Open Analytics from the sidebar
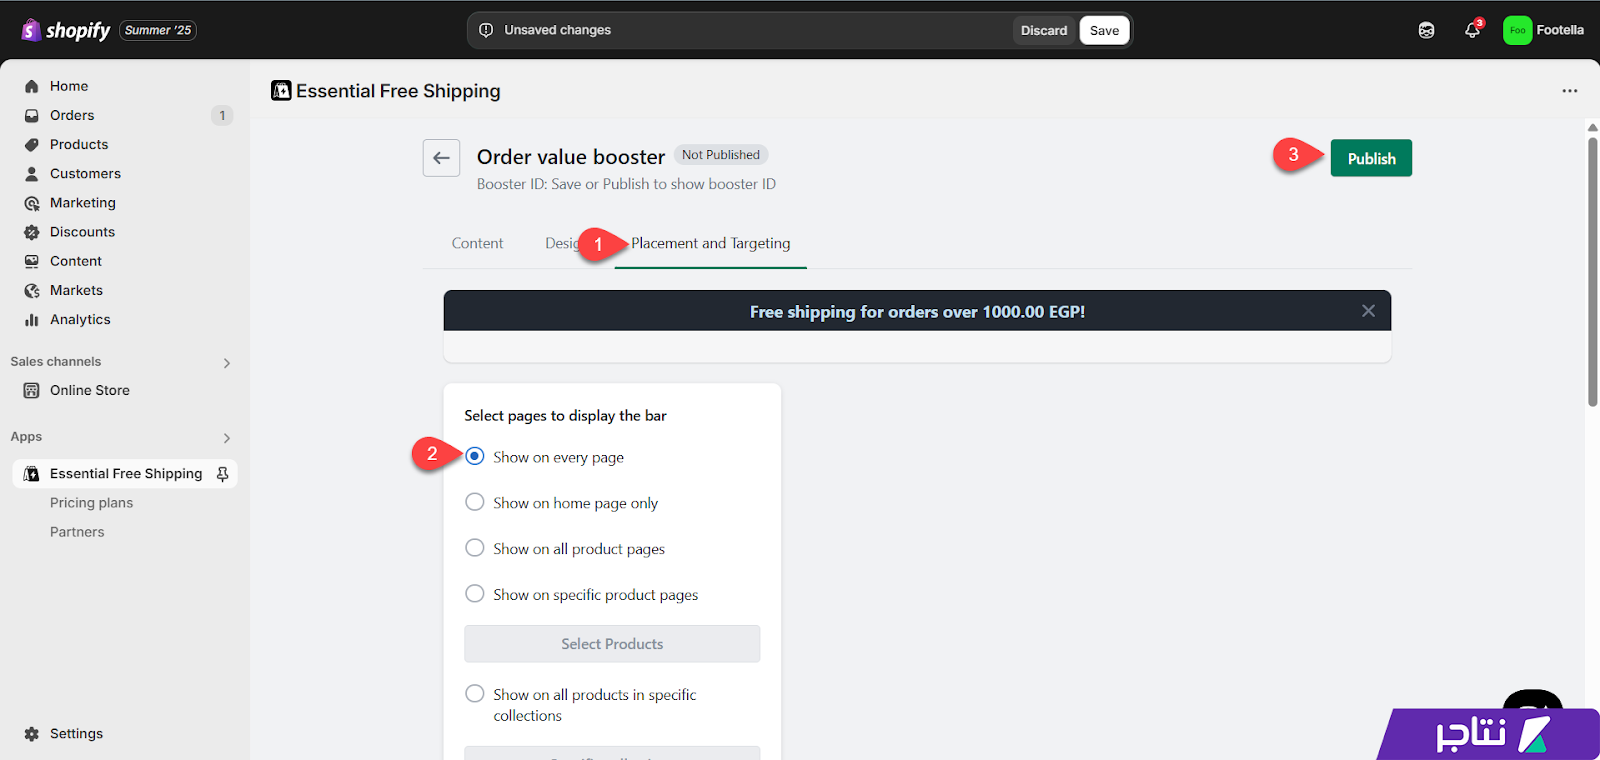 pos(80,320)
